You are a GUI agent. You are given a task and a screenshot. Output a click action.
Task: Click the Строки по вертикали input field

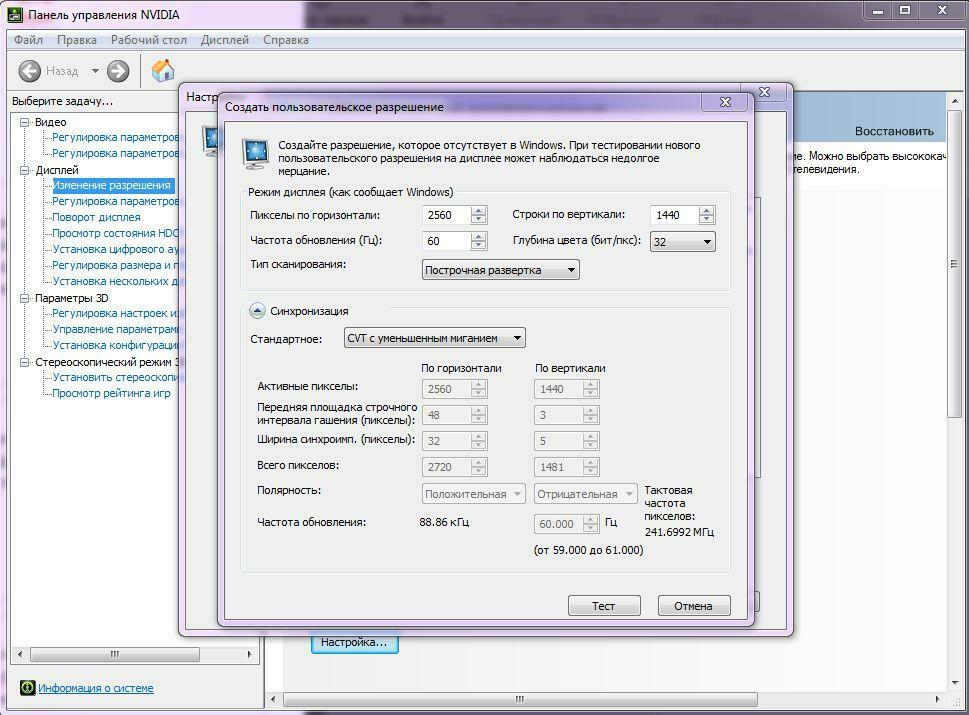pos(674,215)
